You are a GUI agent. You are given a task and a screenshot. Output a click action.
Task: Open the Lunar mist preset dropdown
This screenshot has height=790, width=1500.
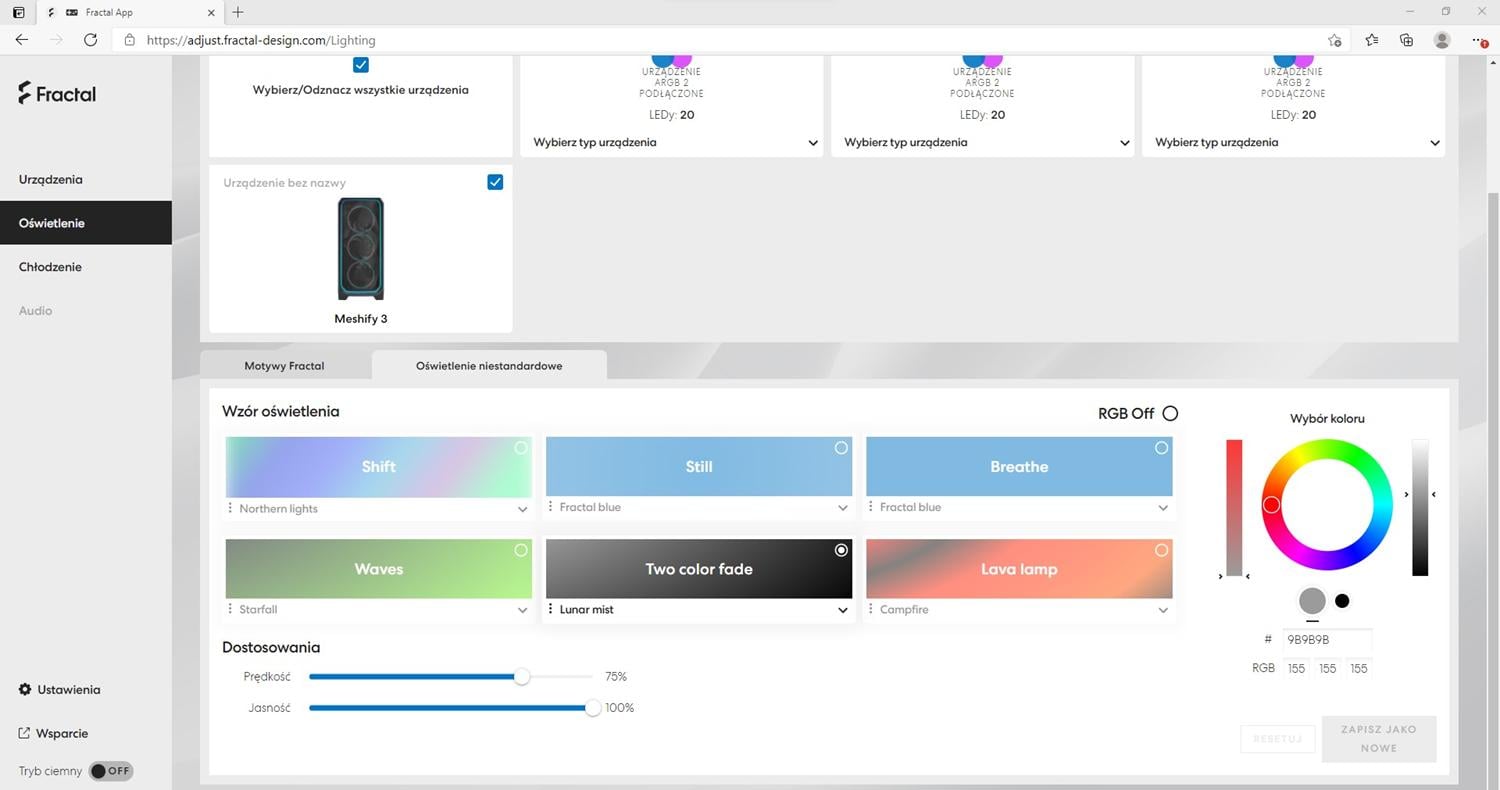[x=842, y=610]
